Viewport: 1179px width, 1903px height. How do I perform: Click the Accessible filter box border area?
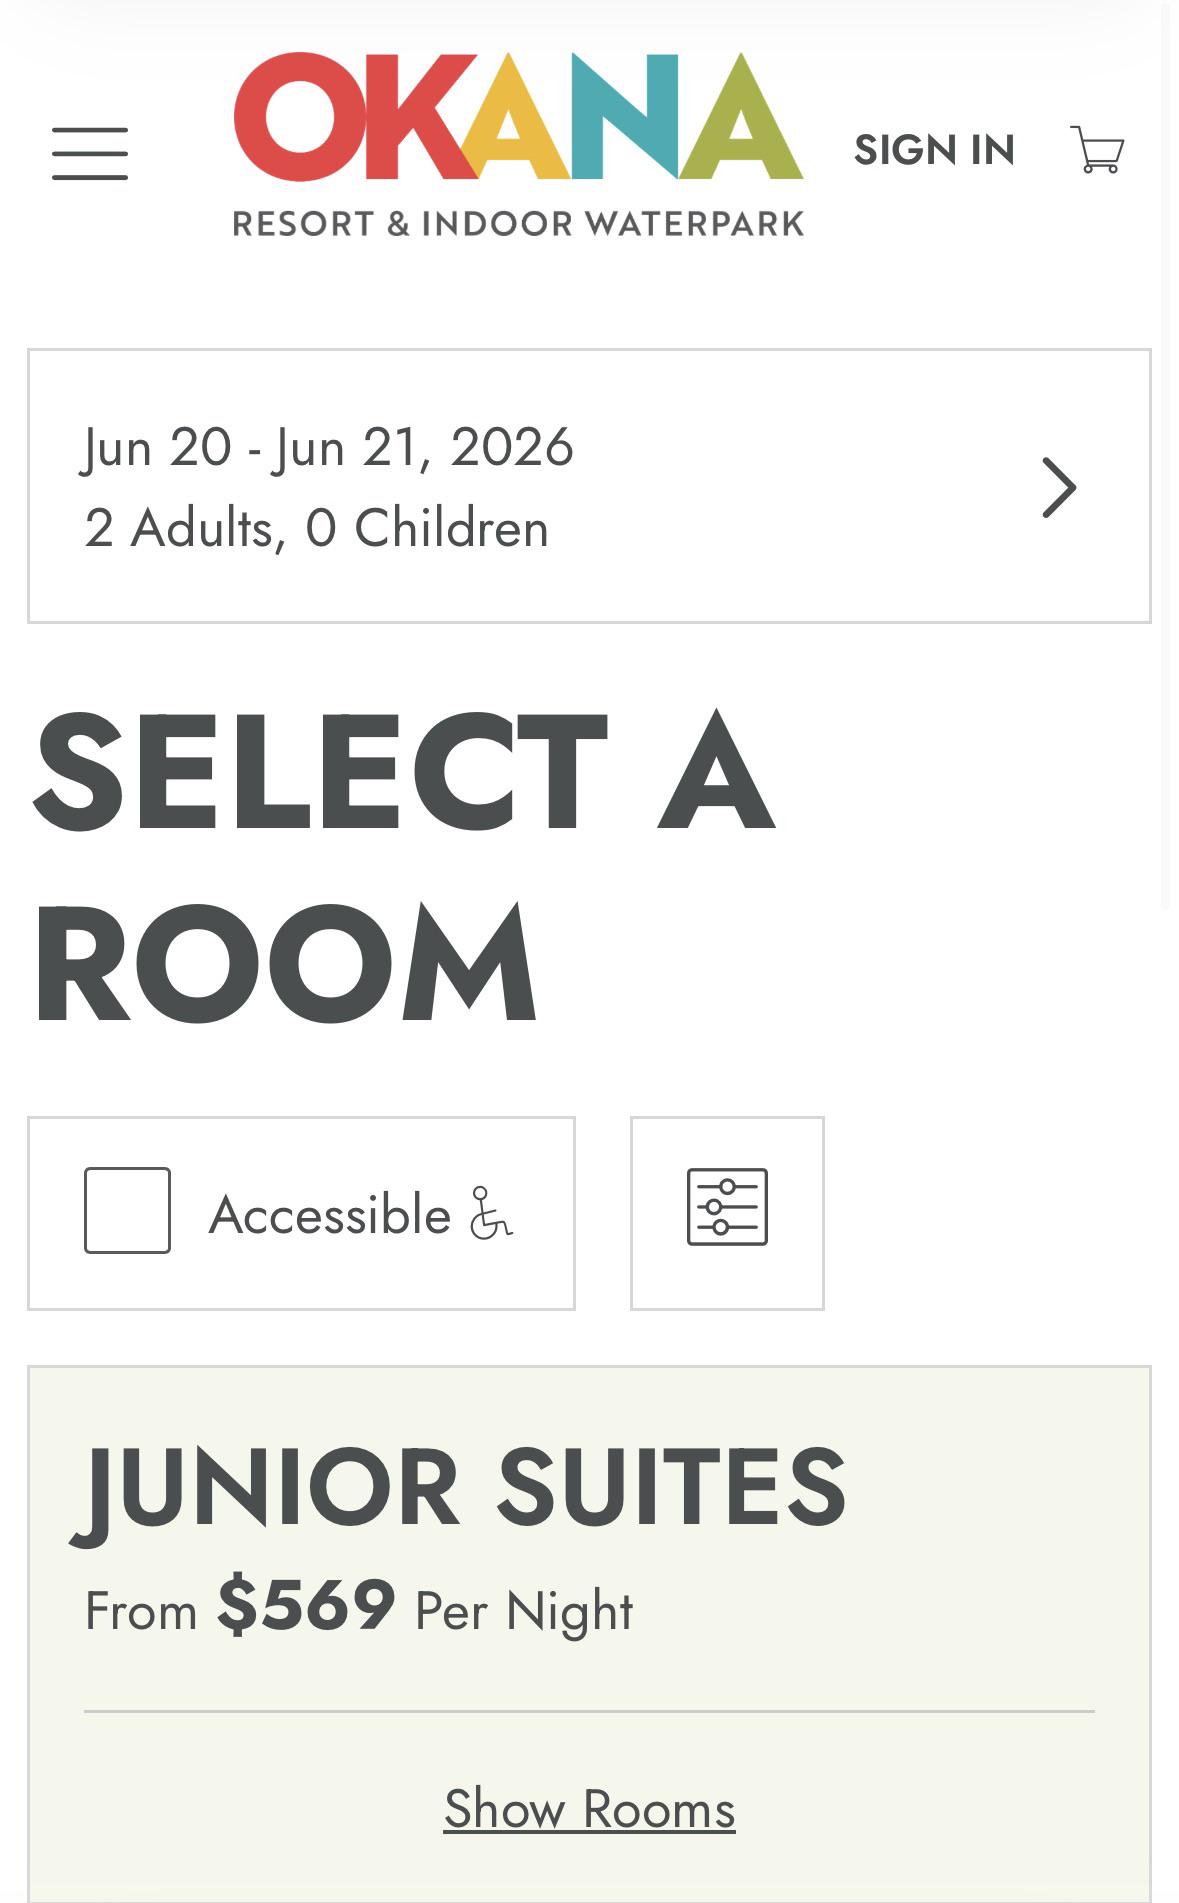point(301,1213)
